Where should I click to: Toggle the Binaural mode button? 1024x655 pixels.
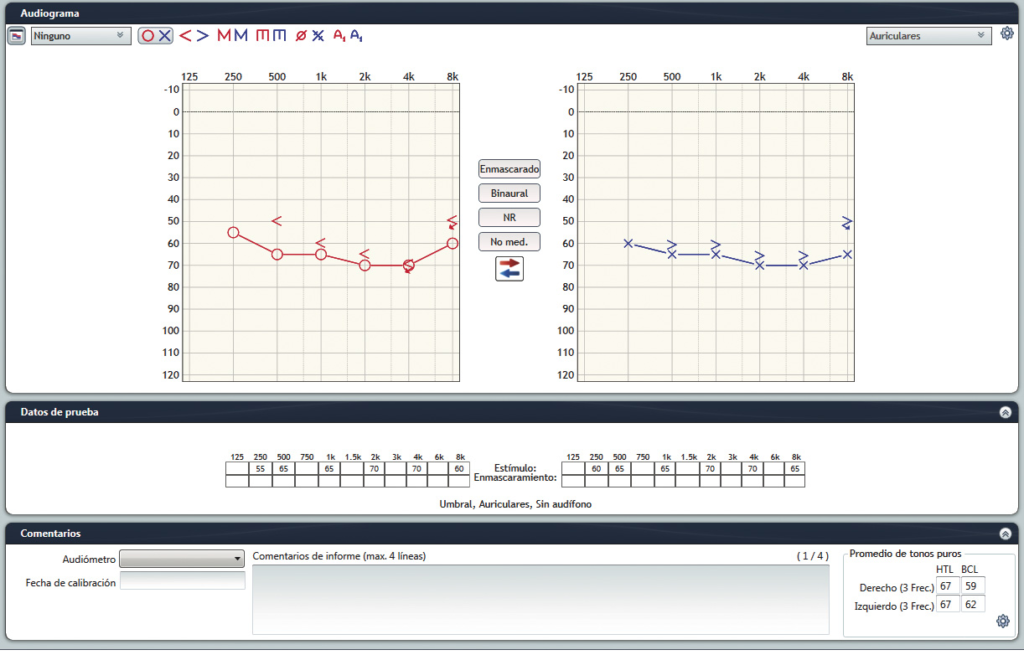(509, 193)
